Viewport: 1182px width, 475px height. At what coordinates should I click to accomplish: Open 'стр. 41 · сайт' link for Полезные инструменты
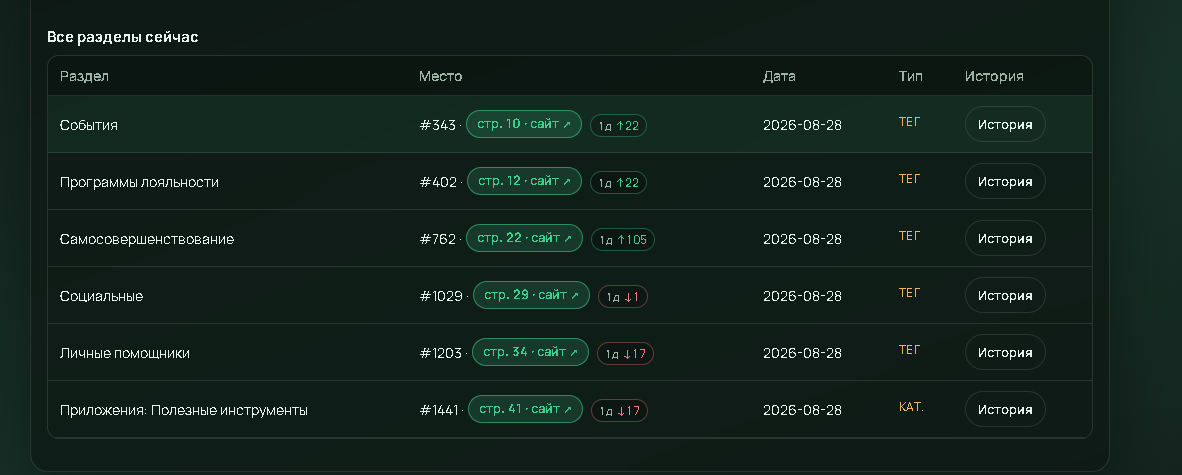pos(525,409)
